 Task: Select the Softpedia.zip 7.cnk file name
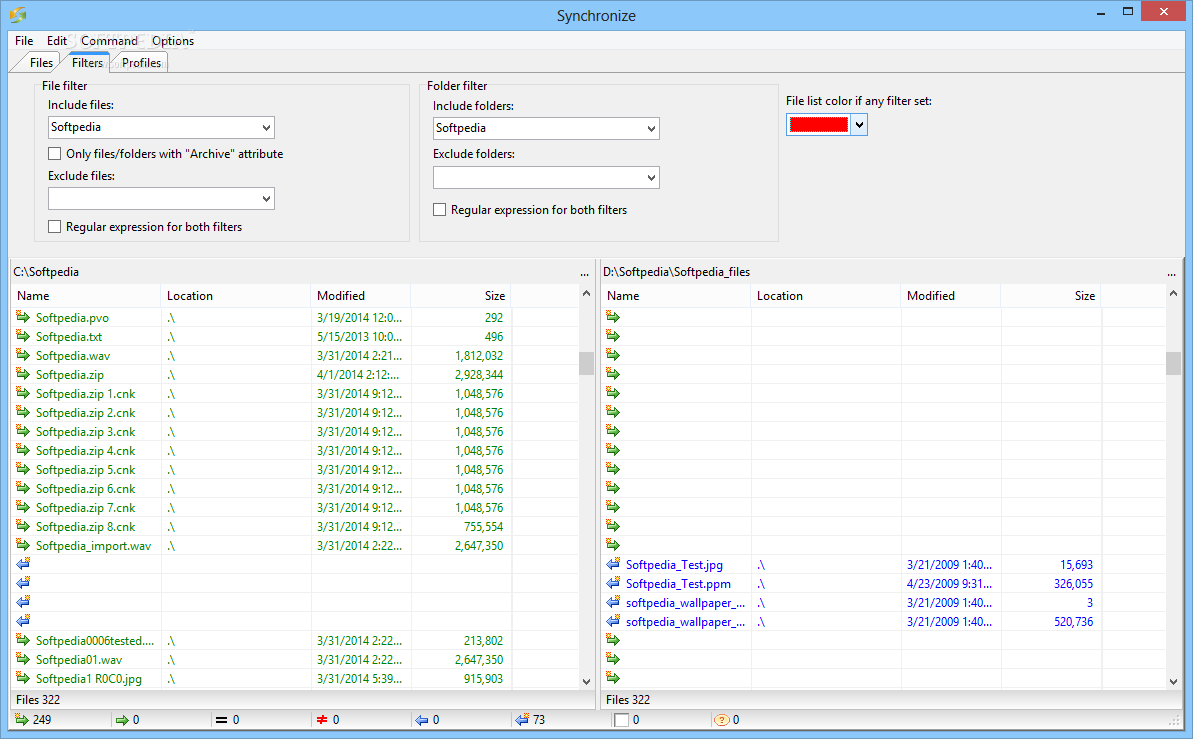[x=85, y=508]
